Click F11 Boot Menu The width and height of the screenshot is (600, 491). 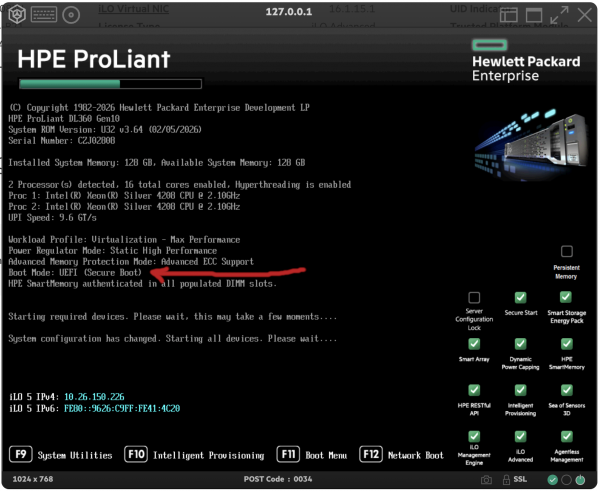pos(312,455)
